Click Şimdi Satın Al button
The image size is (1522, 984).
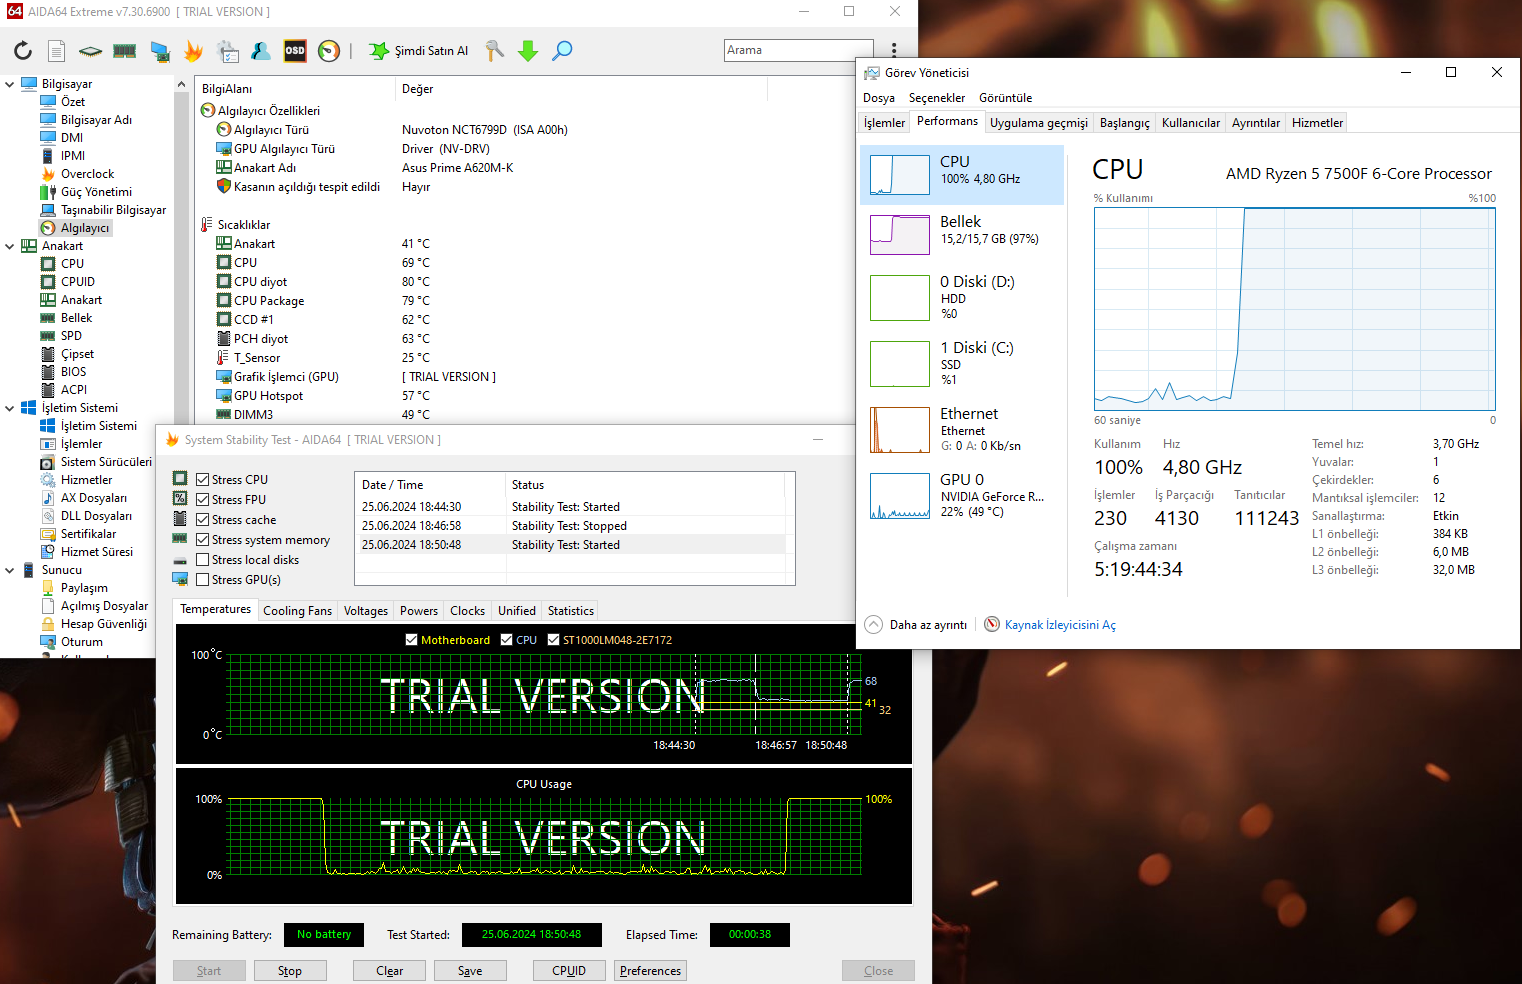(419, 51)
